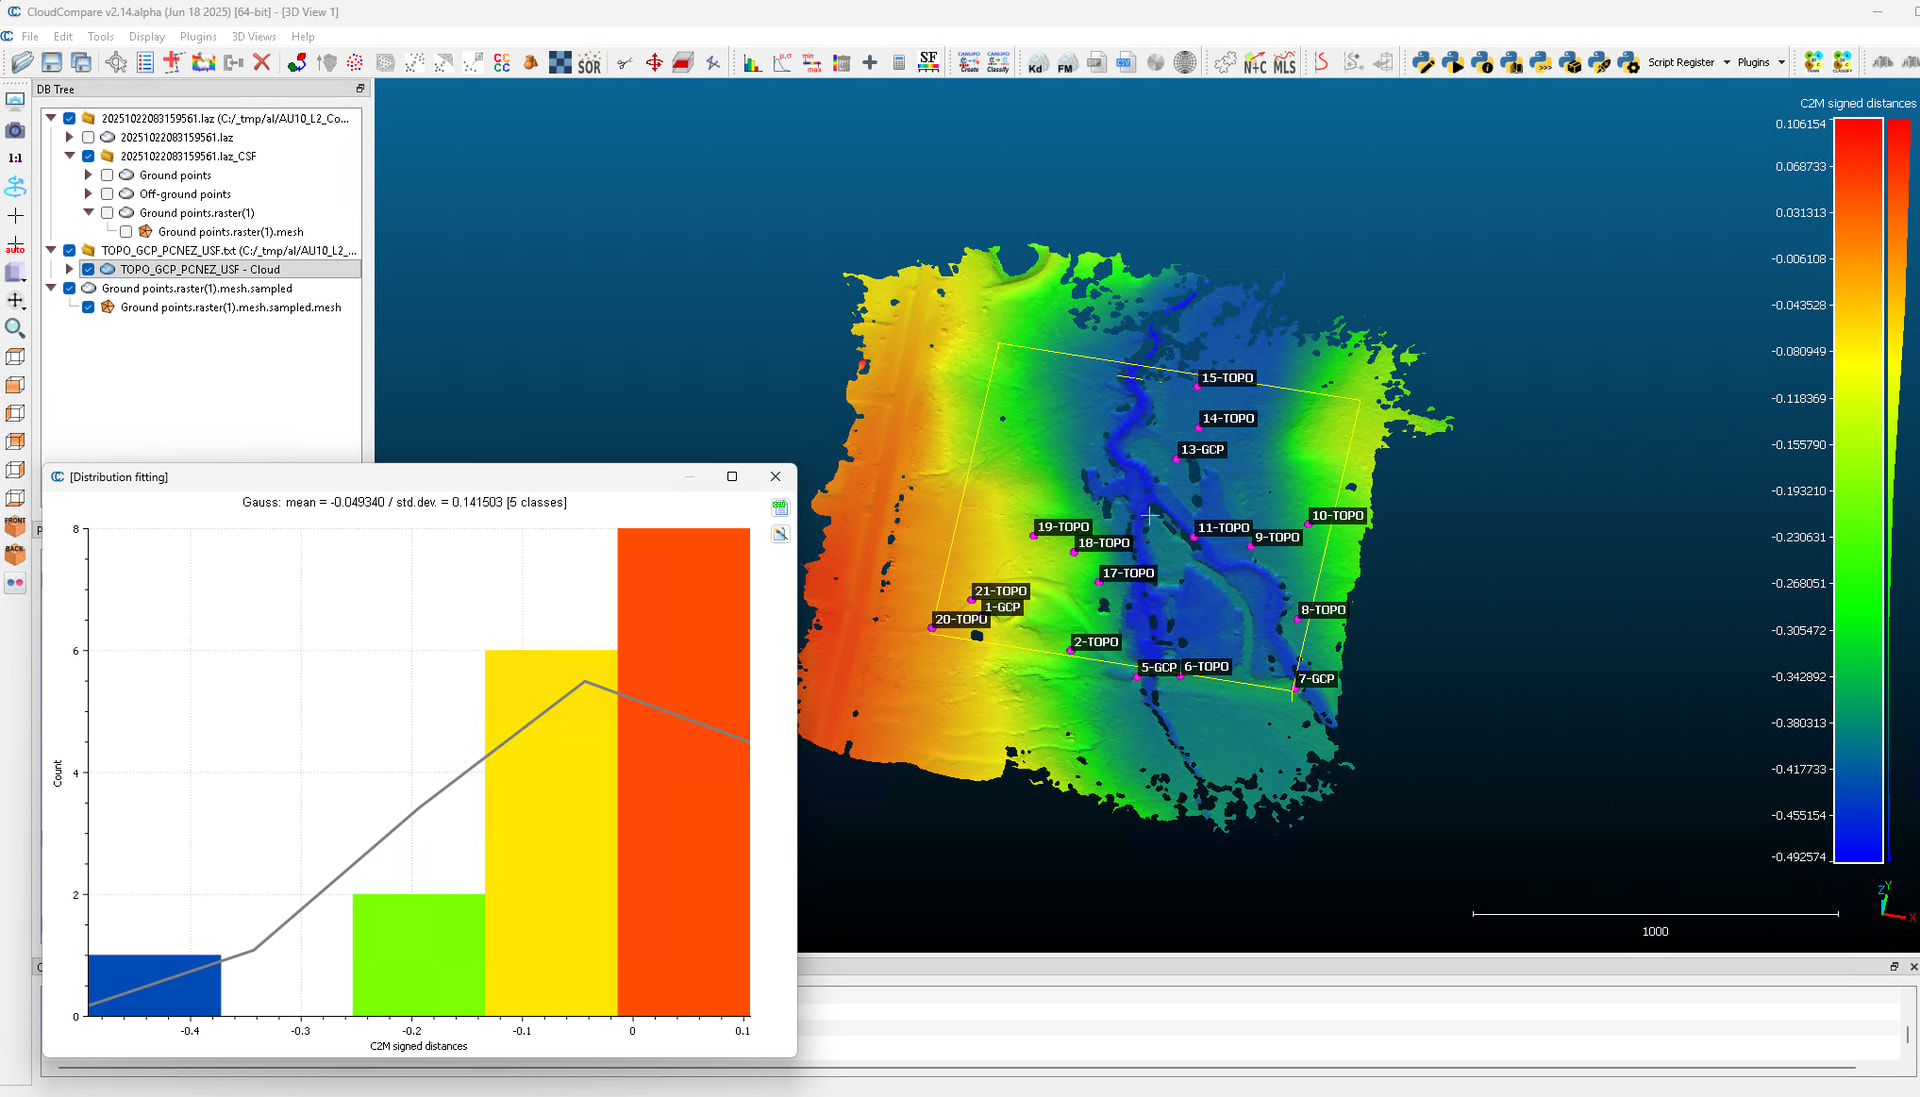This screenshot has height=1097, width=1920.
Task: Click the FM Fast Marching icon
Action: 1066,62
